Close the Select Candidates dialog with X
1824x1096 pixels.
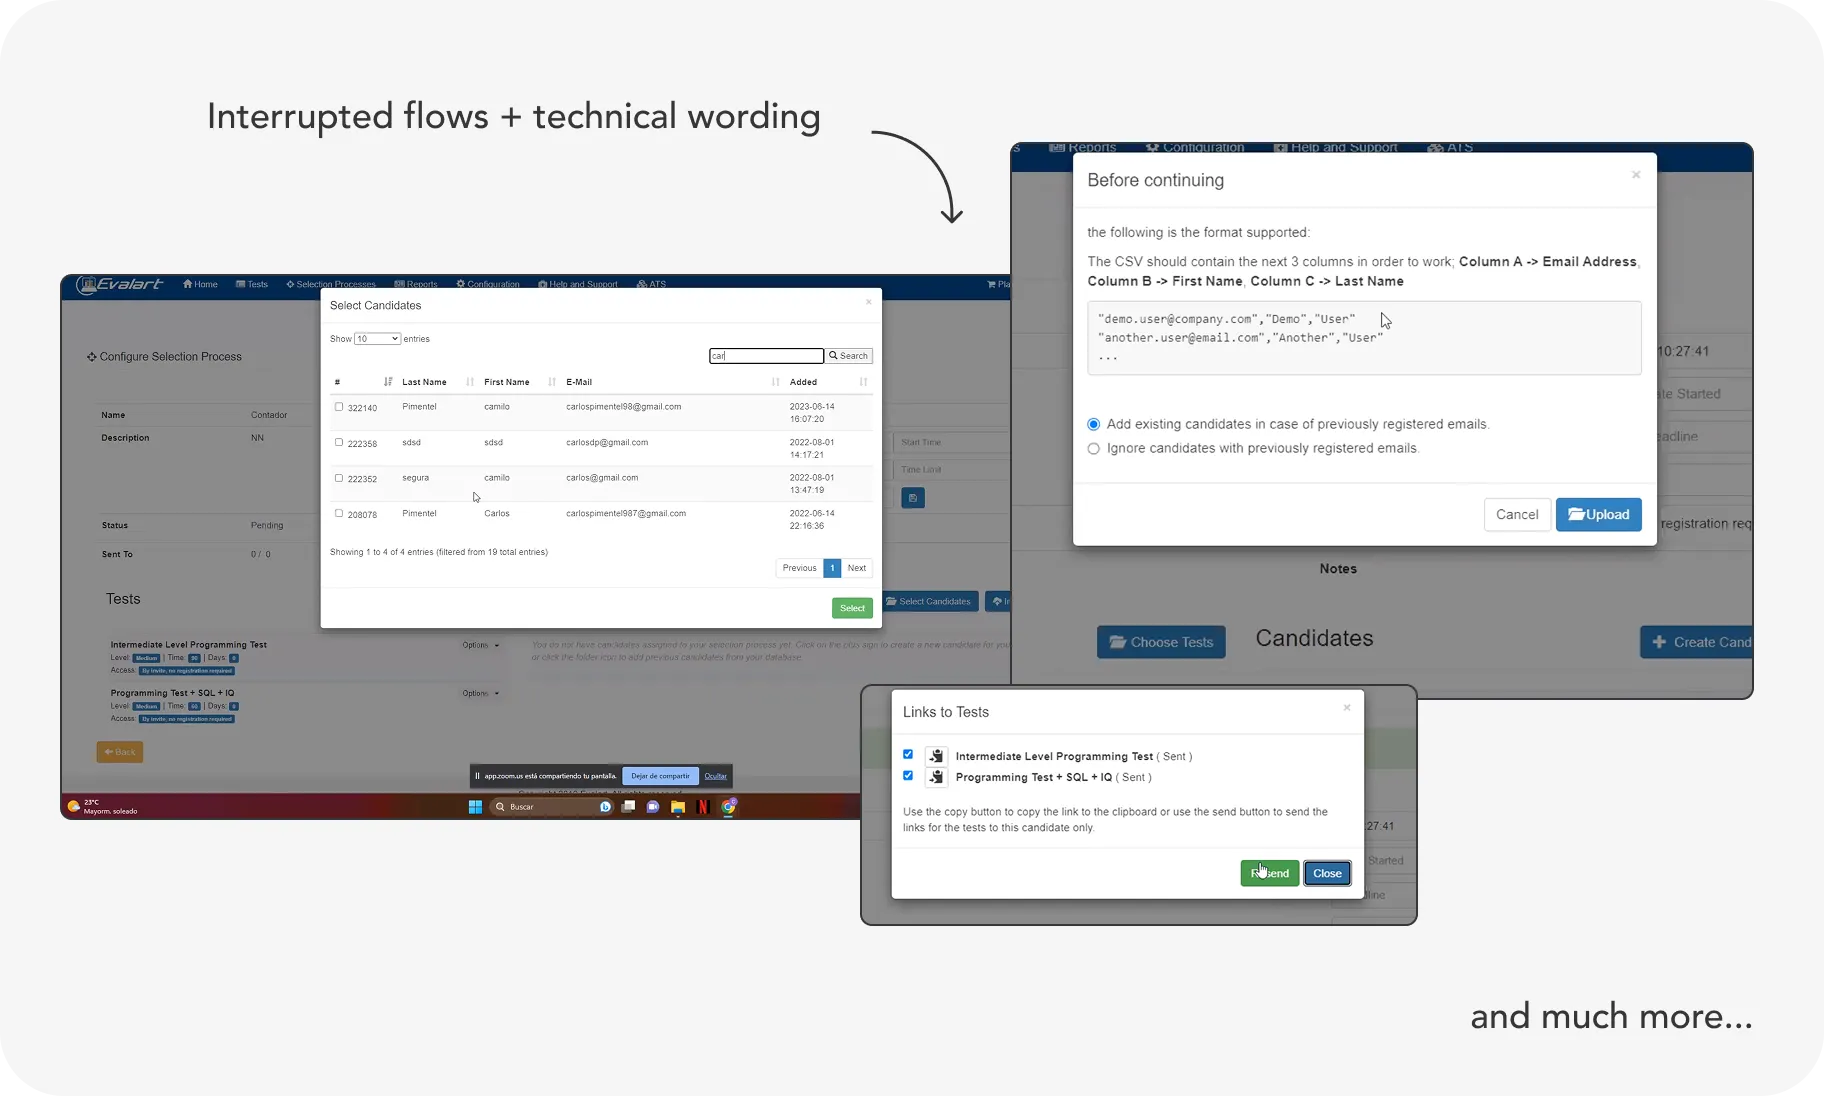coord(868,302)
